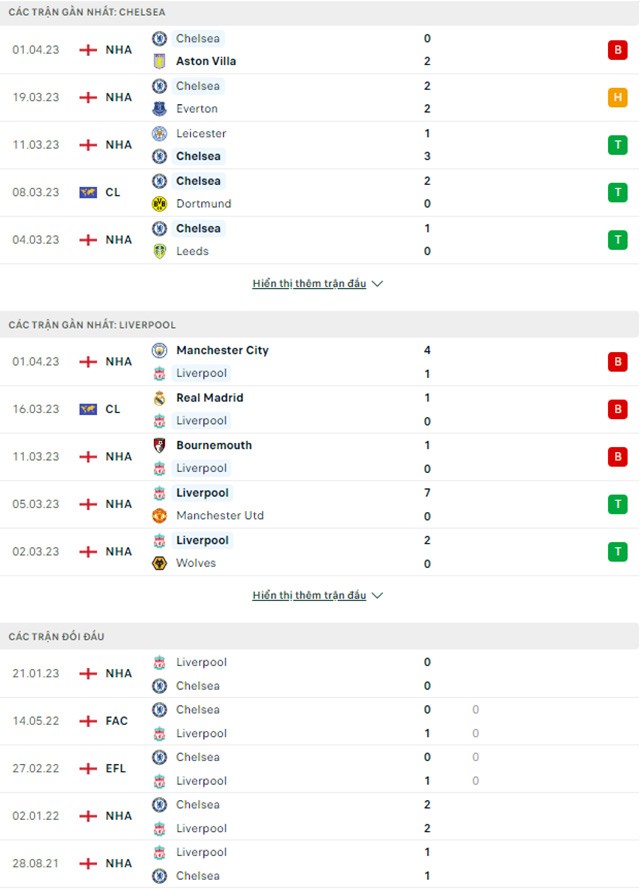
Task: Click green T badge for Manchester Utd match
Action: pos(617,504)
